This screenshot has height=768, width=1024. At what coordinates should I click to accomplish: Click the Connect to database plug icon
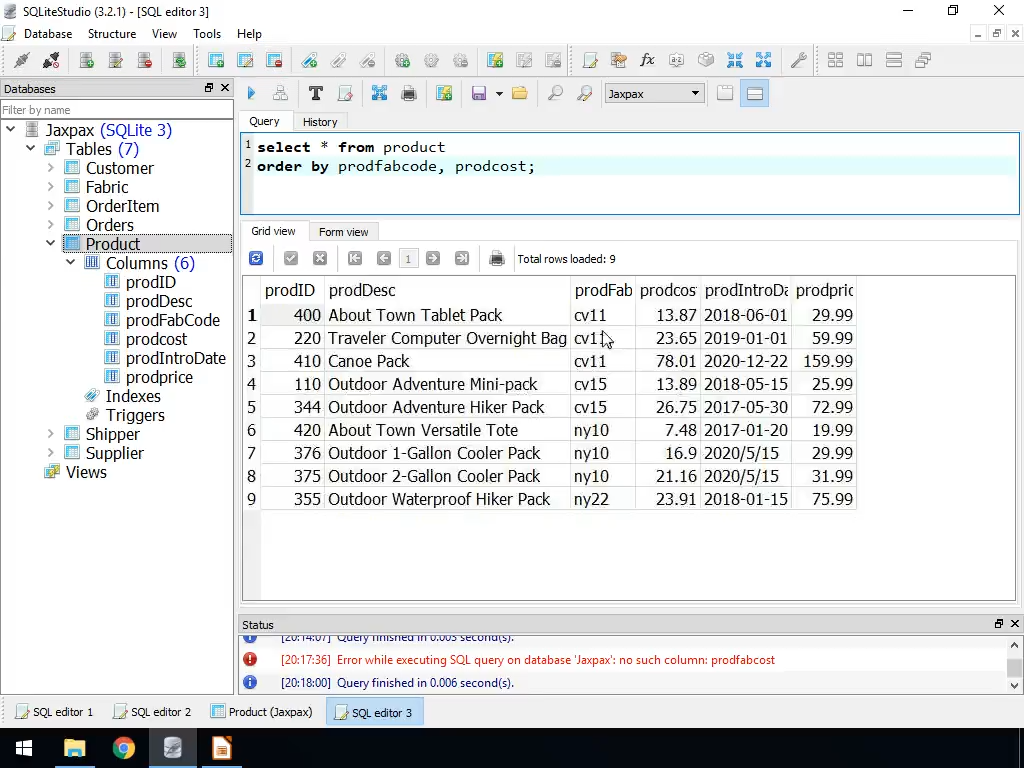tap(21, 60)
